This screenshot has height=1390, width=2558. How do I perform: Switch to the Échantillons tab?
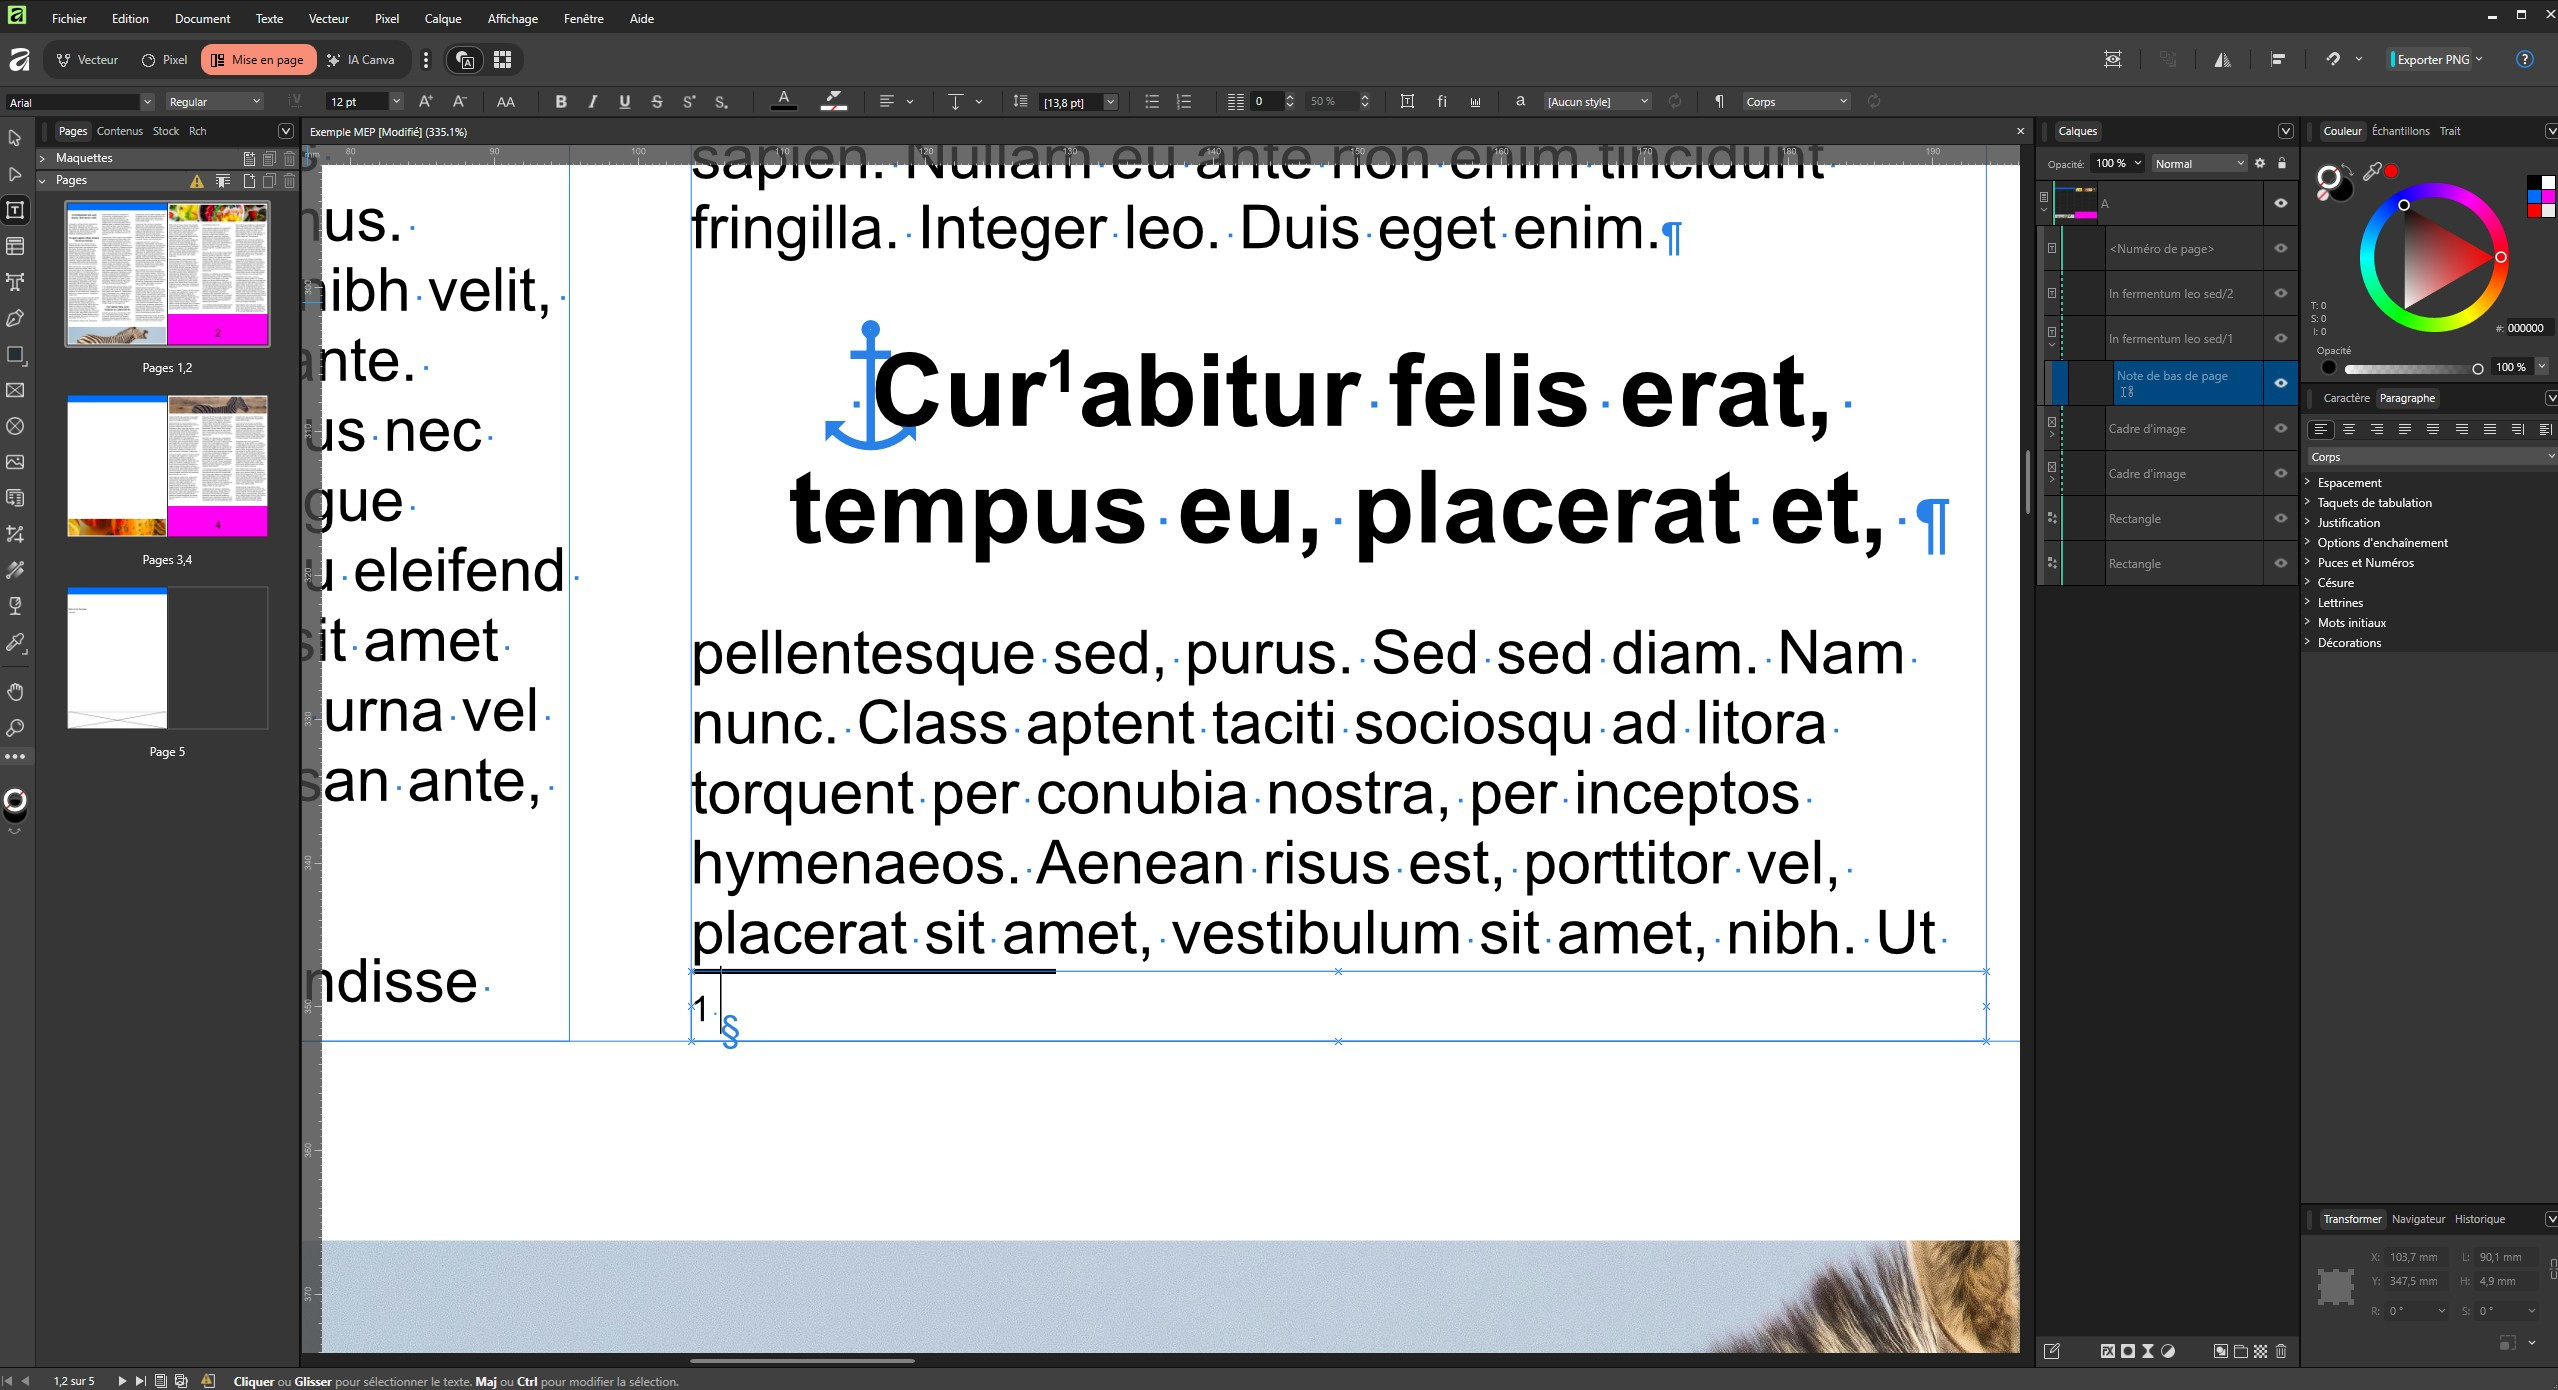point(2400,131)
